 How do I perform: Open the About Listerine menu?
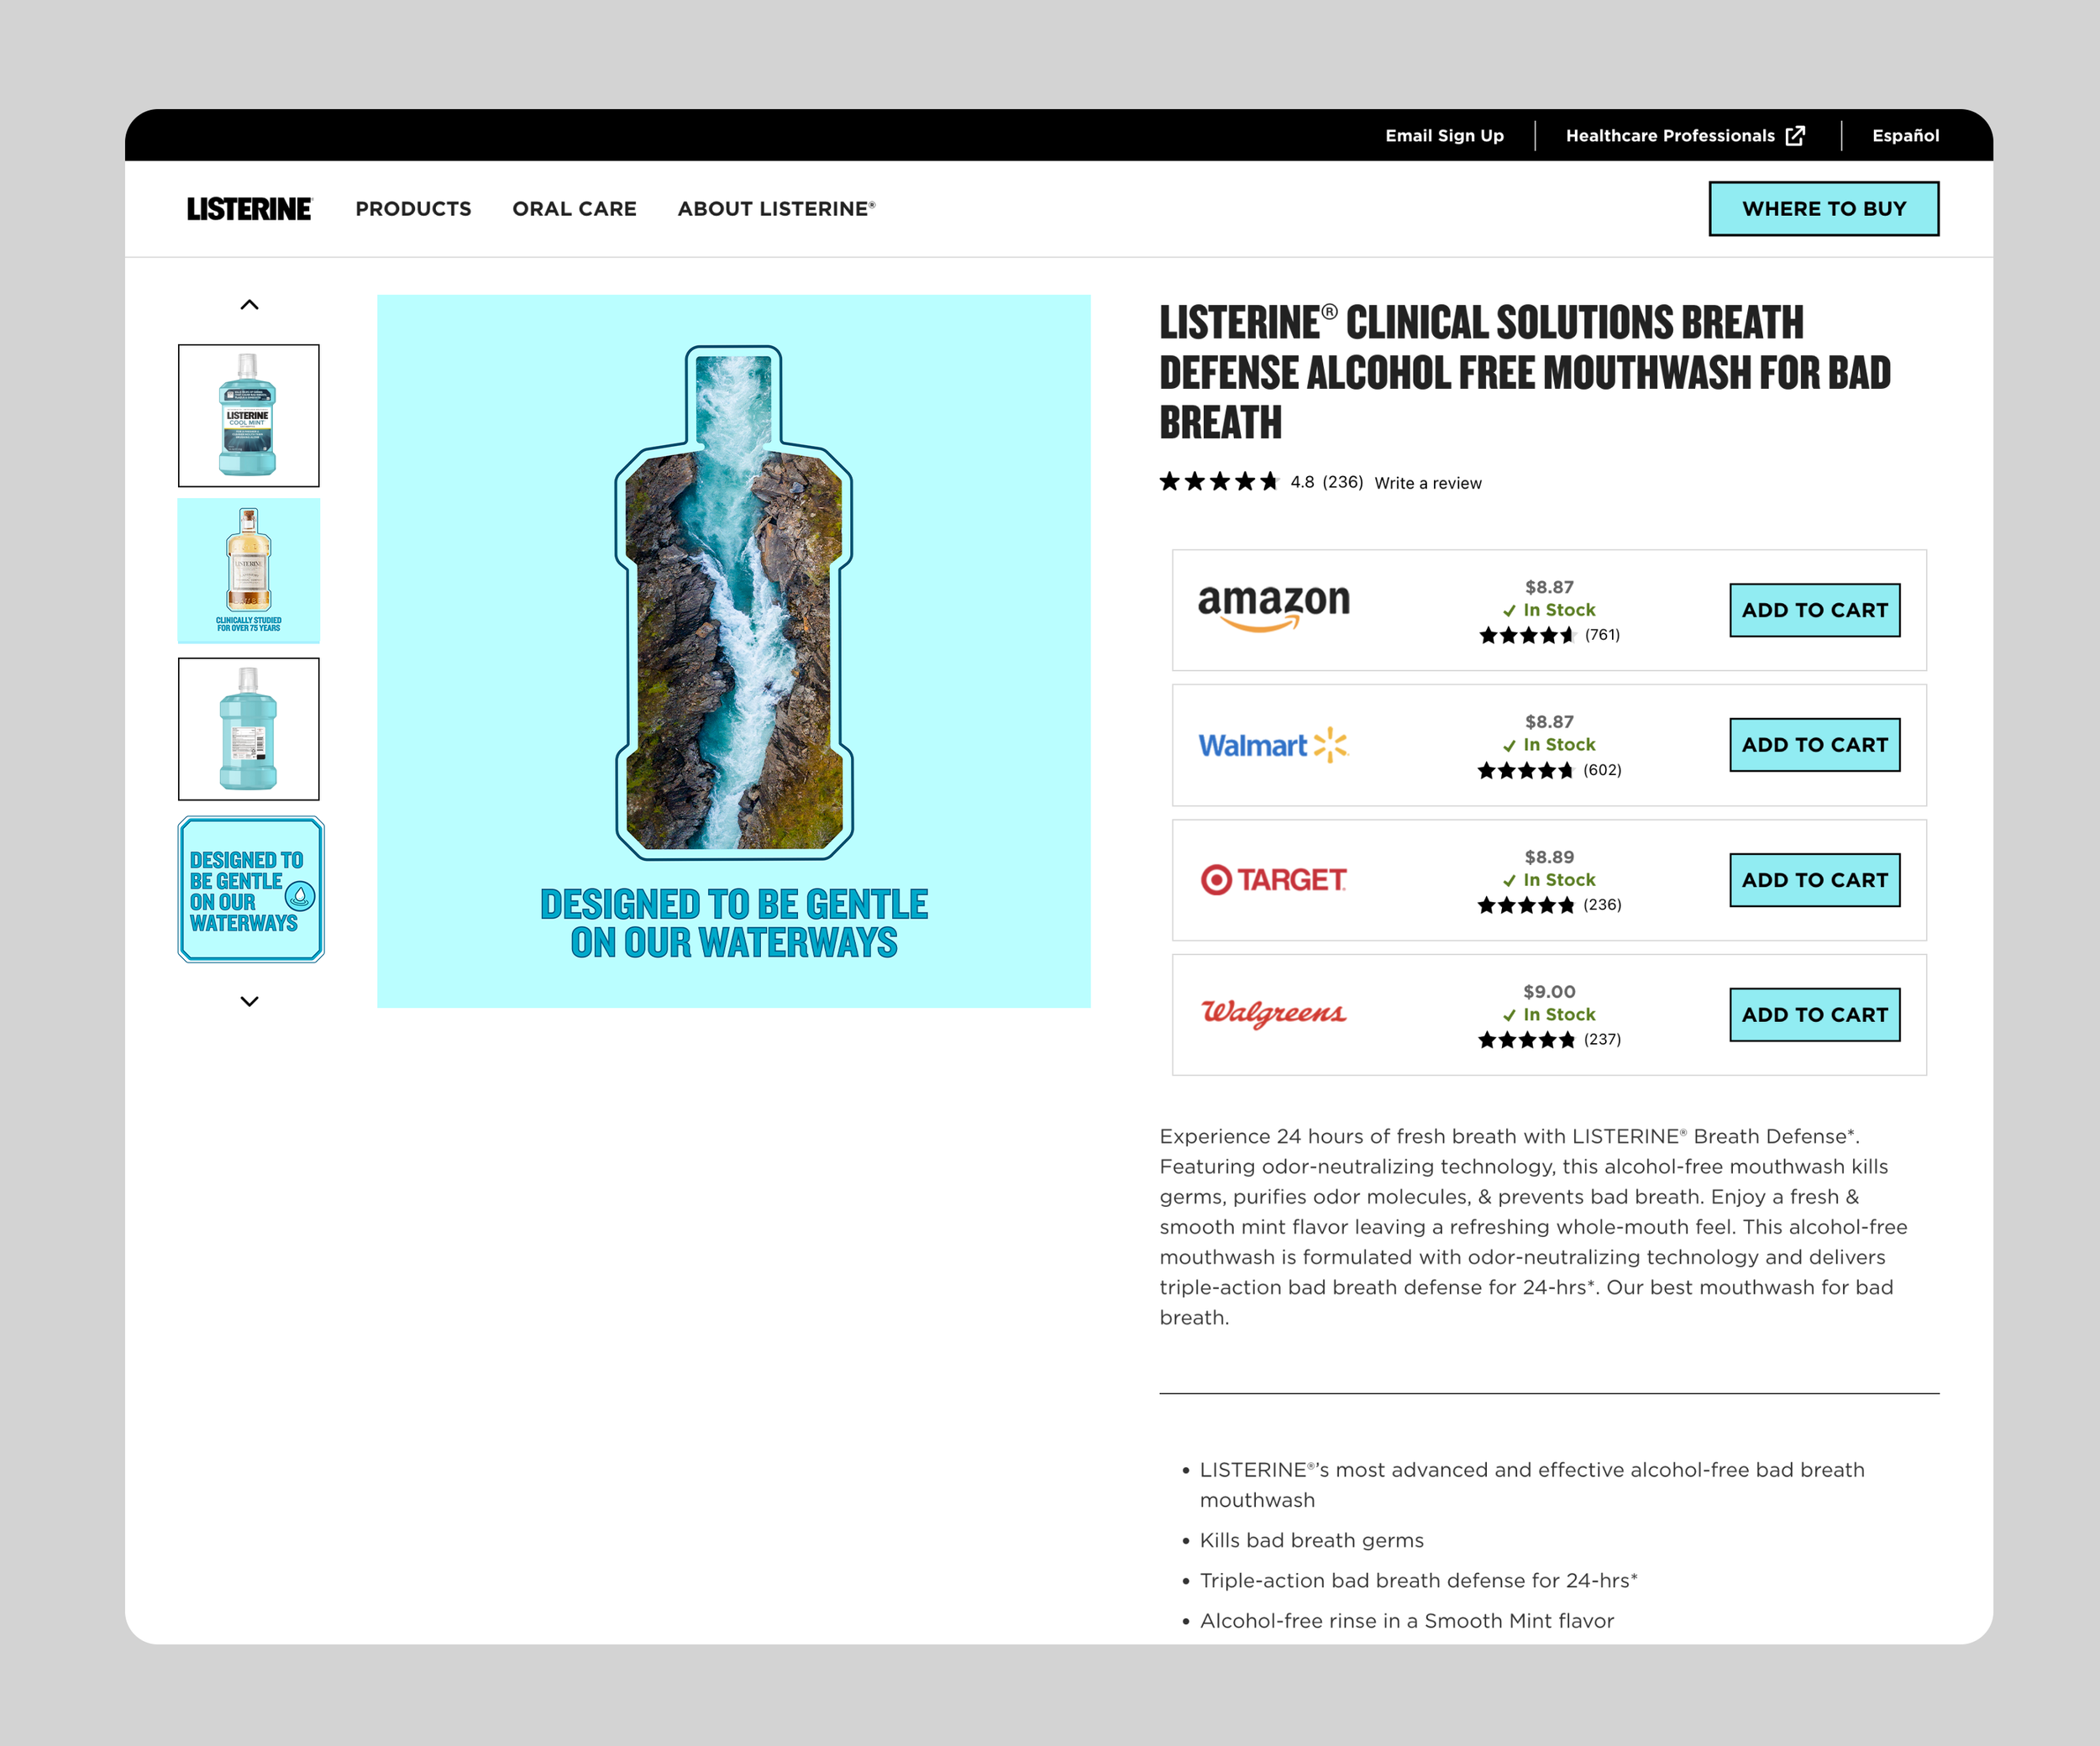click(x=776, y=209)
